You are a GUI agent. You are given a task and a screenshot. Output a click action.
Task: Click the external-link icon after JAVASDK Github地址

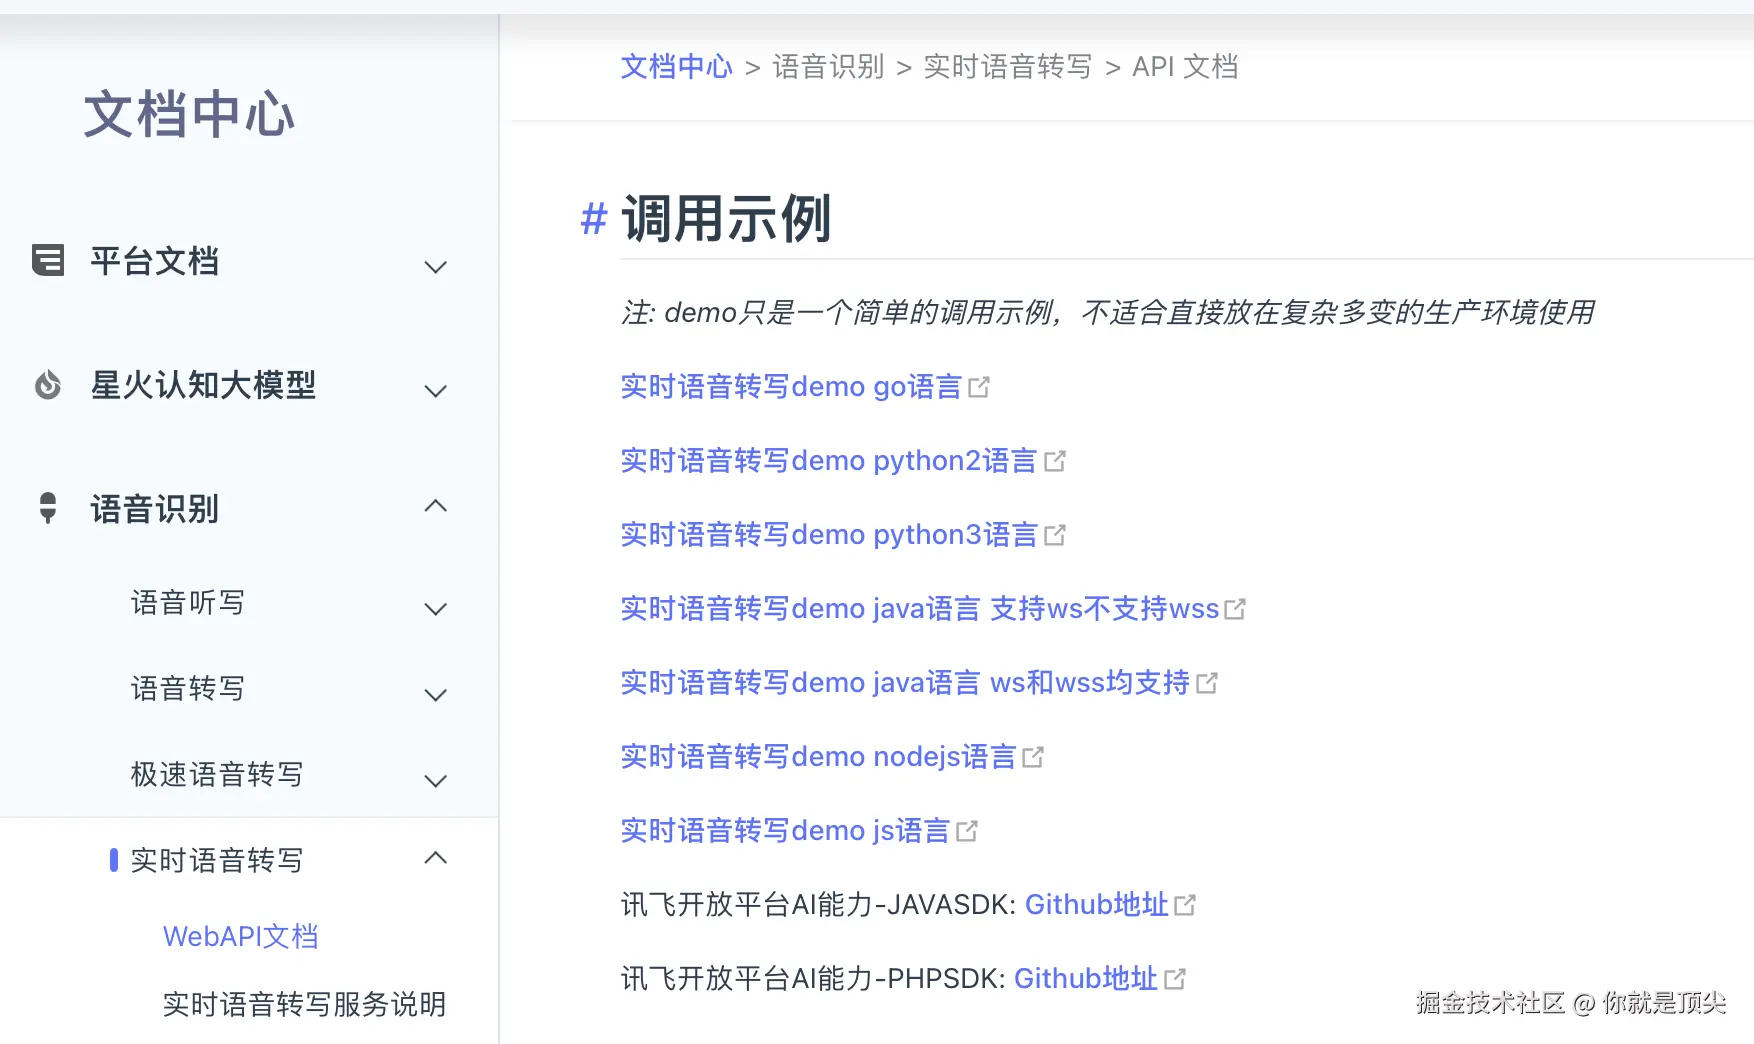tap(1186, 903)
